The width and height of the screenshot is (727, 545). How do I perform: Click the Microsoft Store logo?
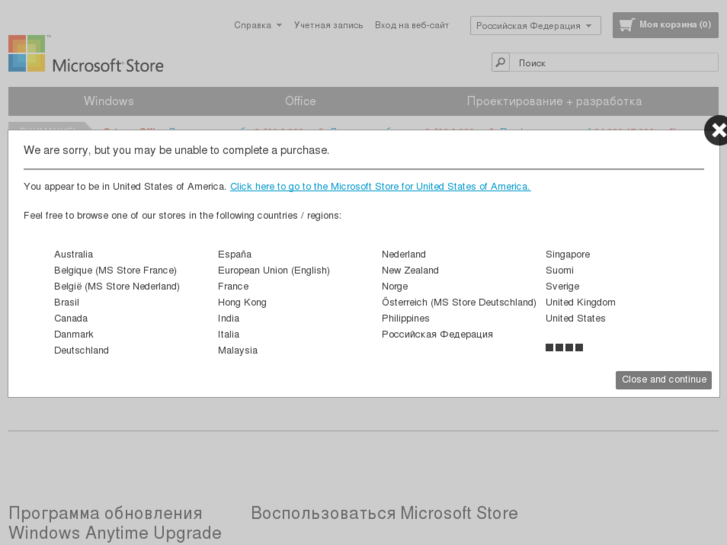(86, 55)
